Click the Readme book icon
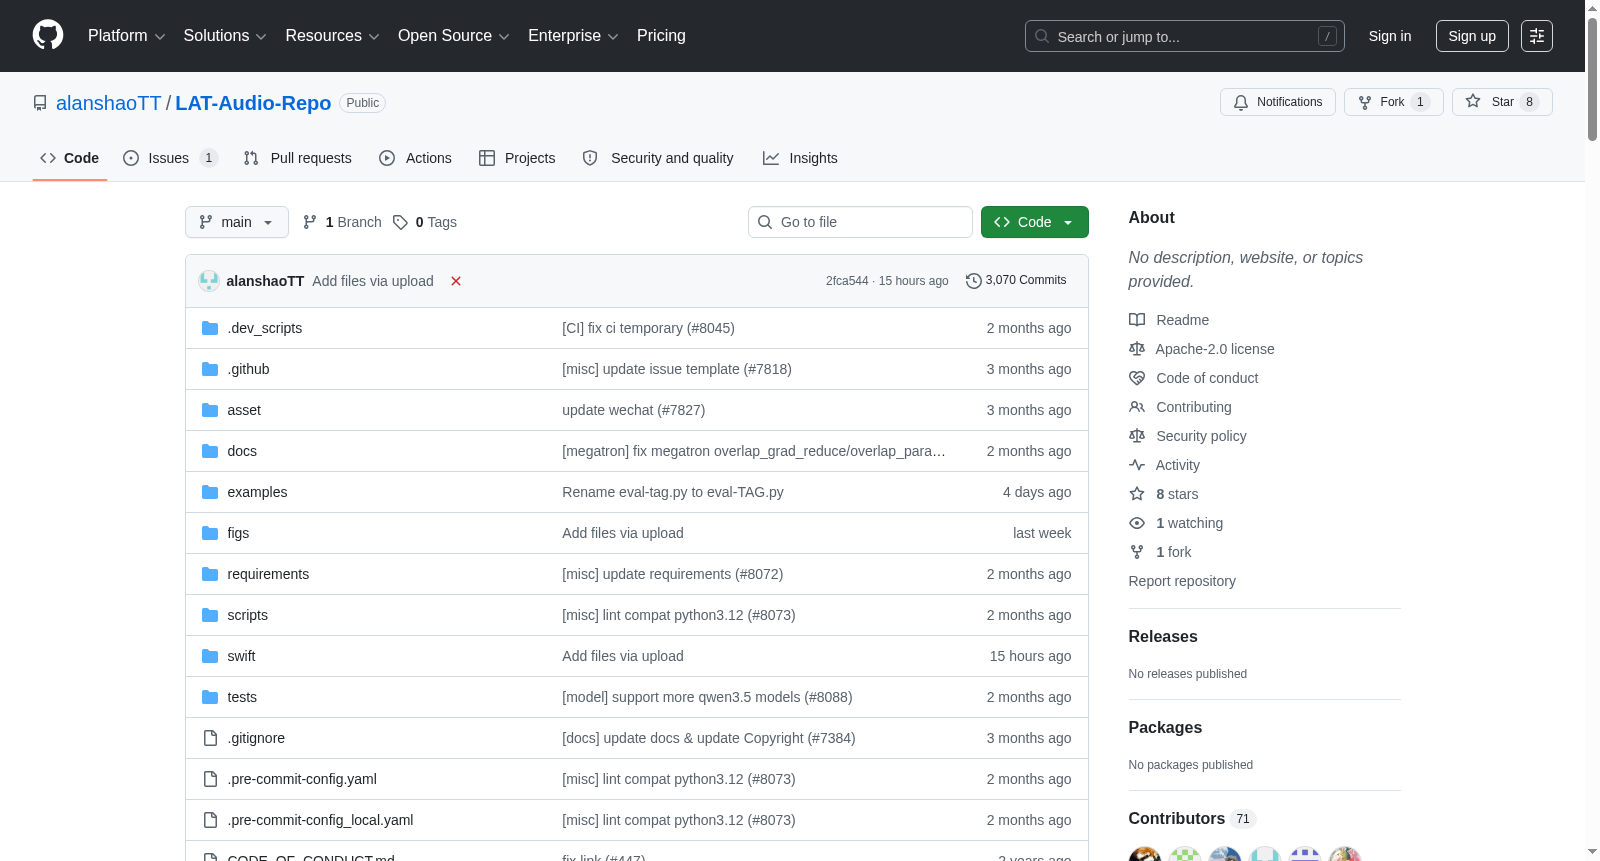Screen dimensions: 1600x861 1137,320
